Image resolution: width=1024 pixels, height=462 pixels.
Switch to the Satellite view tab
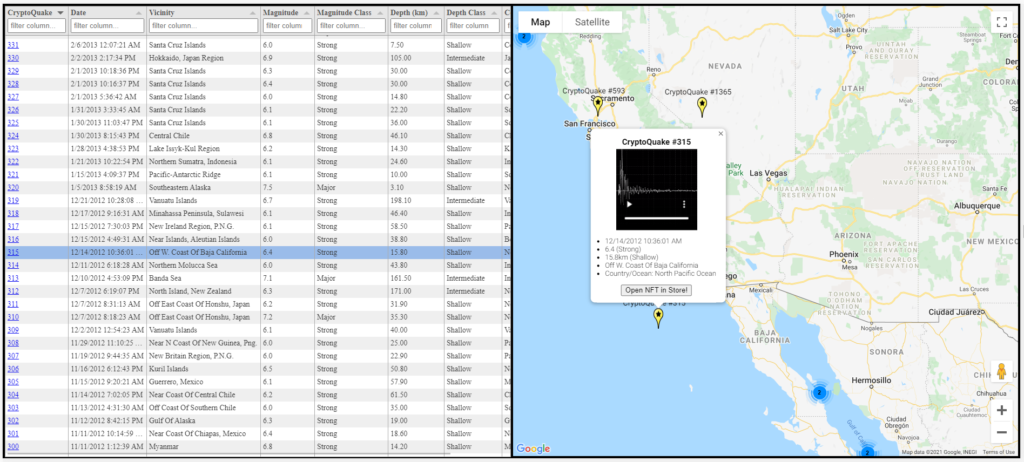[x=592, y=22]
